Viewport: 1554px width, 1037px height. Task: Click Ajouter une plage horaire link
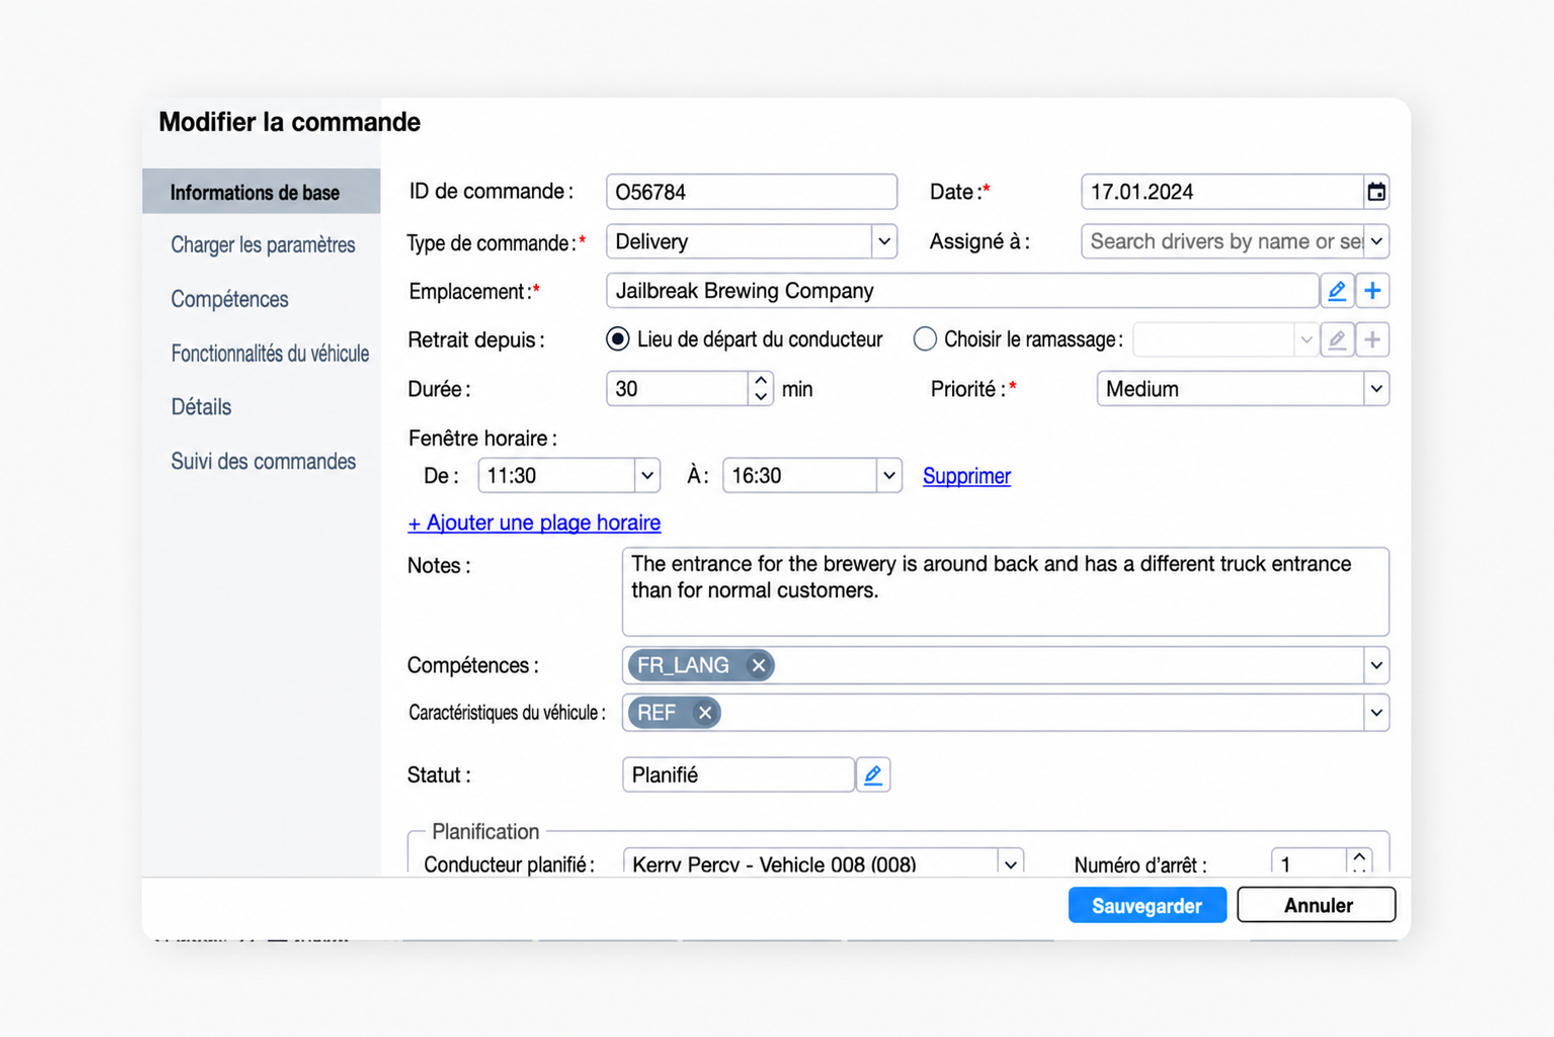[x=534, y=523]
